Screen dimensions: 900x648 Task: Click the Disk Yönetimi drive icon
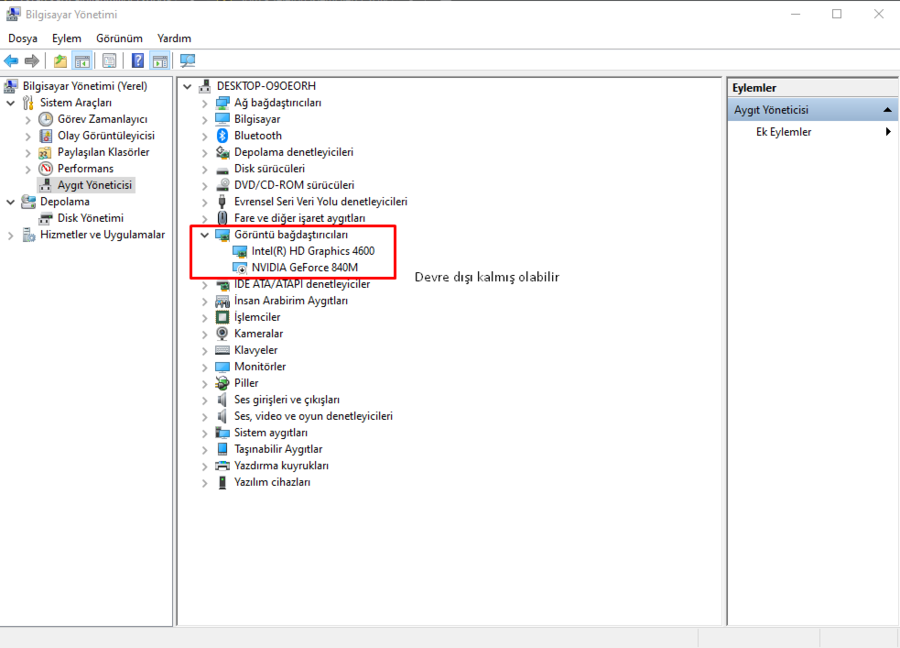pos(46,219)
